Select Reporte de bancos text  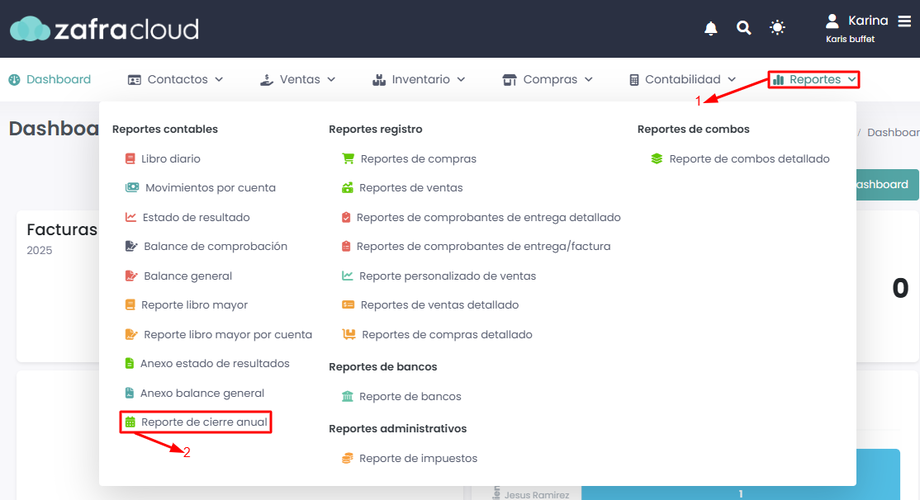[410, 397]
